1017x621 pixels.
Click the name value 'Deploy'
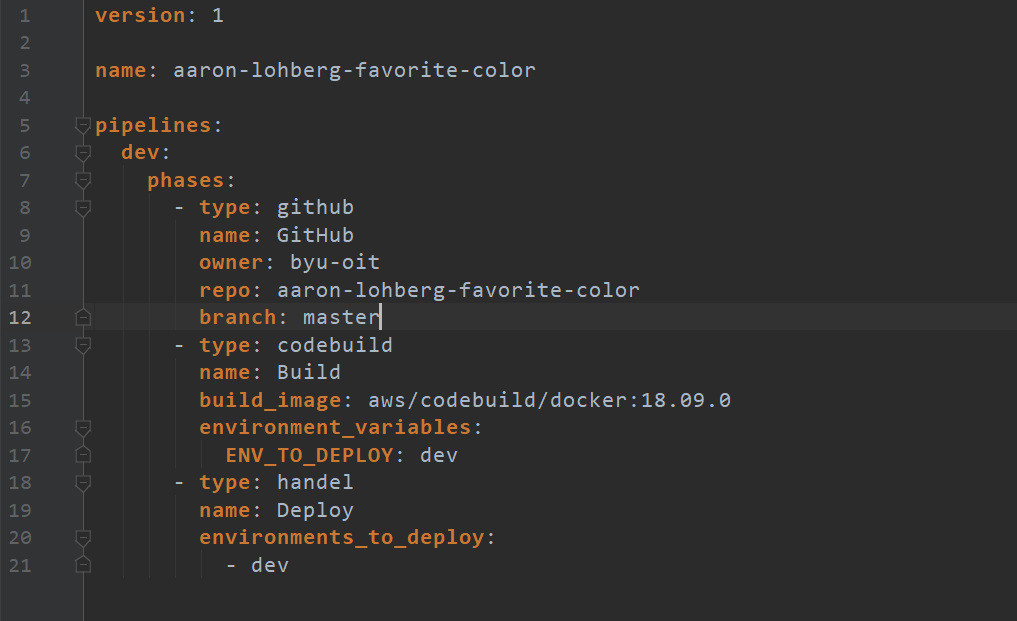[316, 511]
